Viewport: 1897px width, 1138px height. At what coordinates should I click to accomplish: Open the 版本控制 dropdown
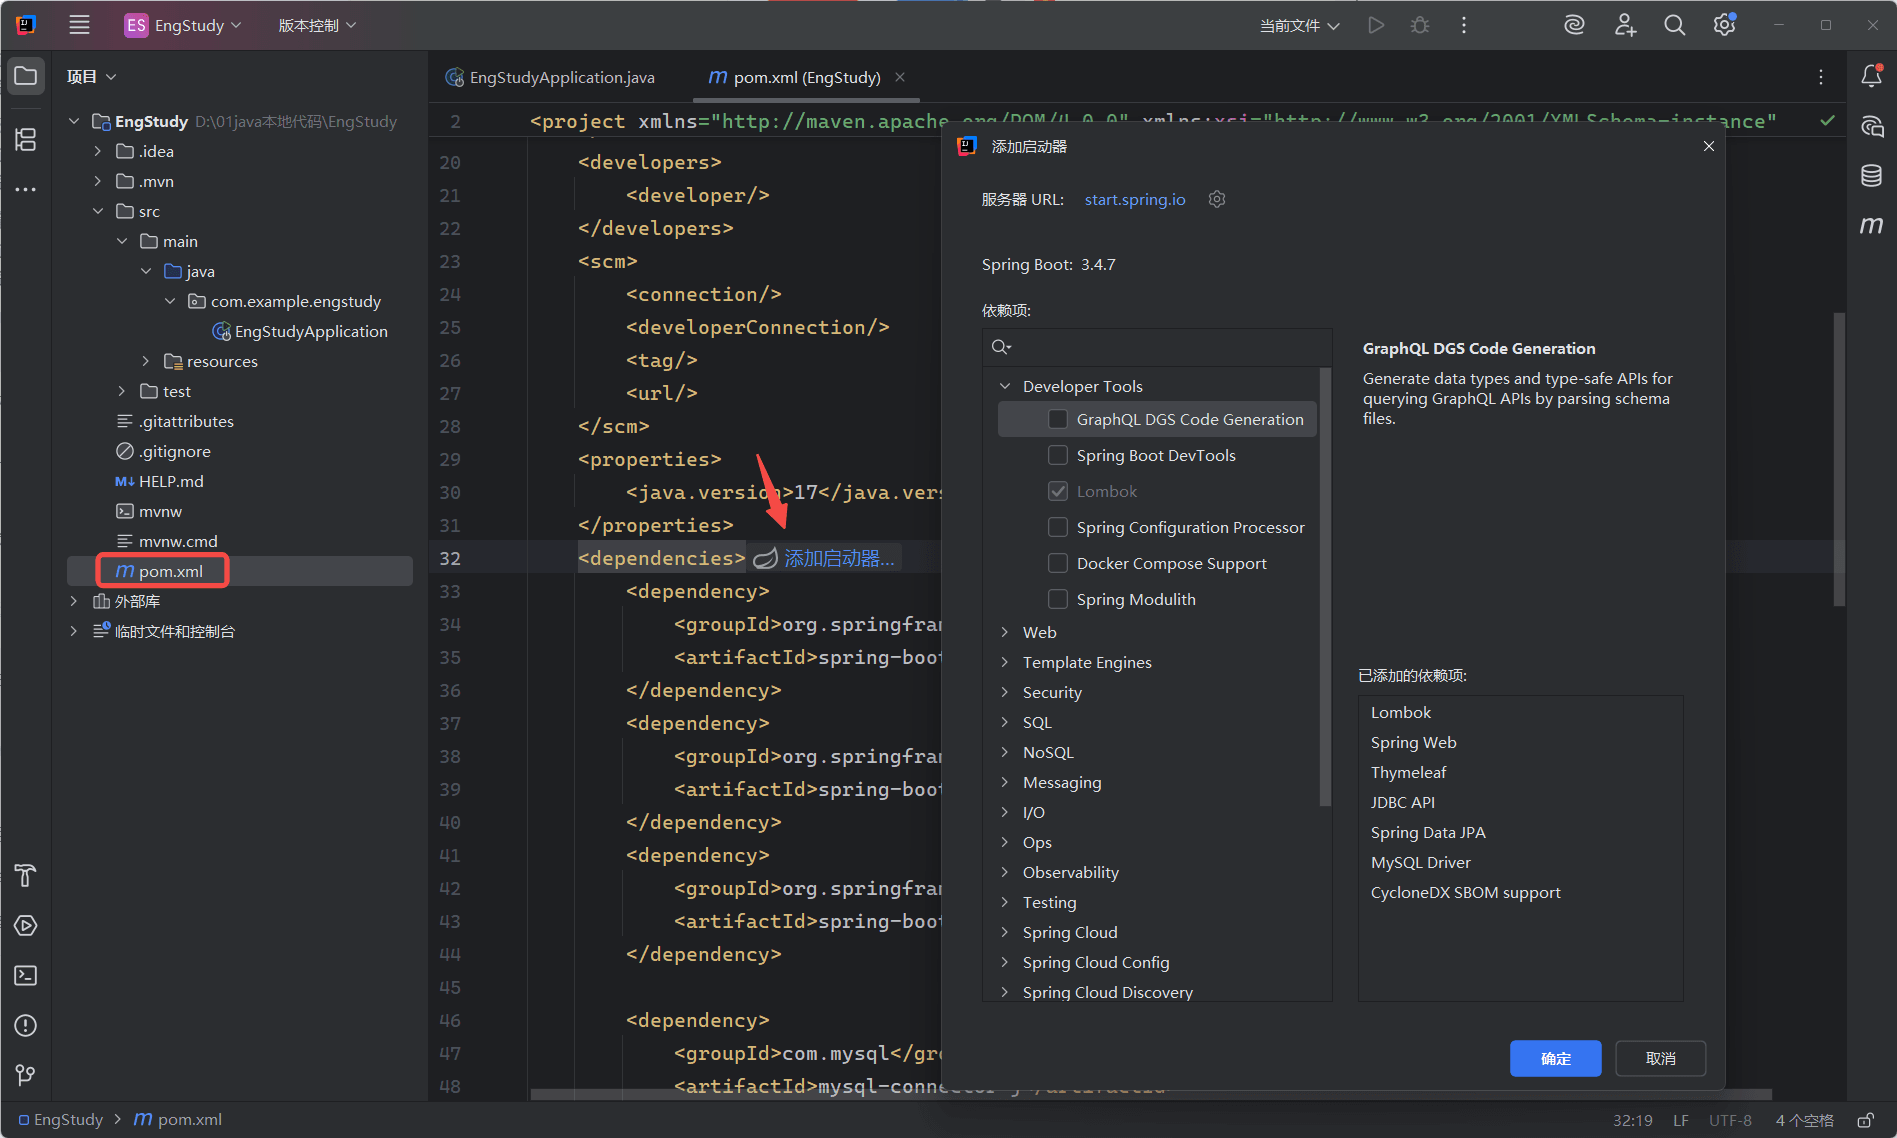tap(317, 25)
